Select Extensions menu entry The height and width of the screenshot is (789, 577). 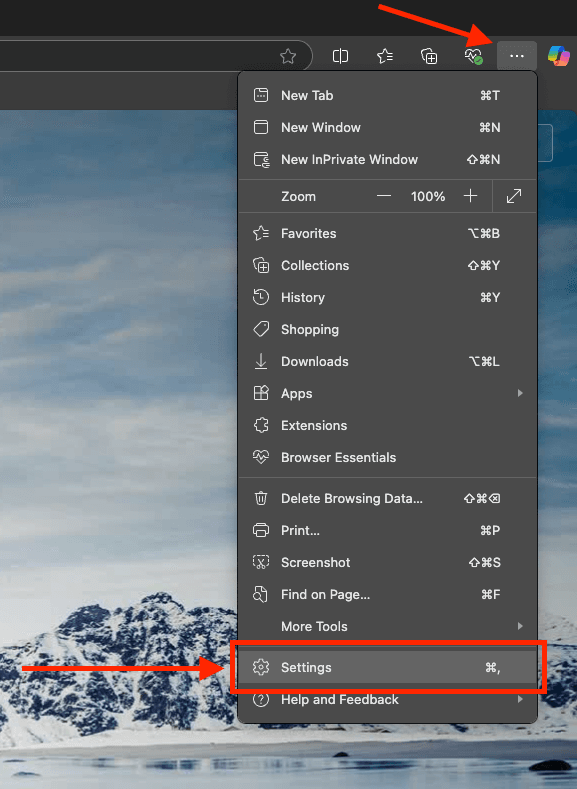tap(387, 425)
